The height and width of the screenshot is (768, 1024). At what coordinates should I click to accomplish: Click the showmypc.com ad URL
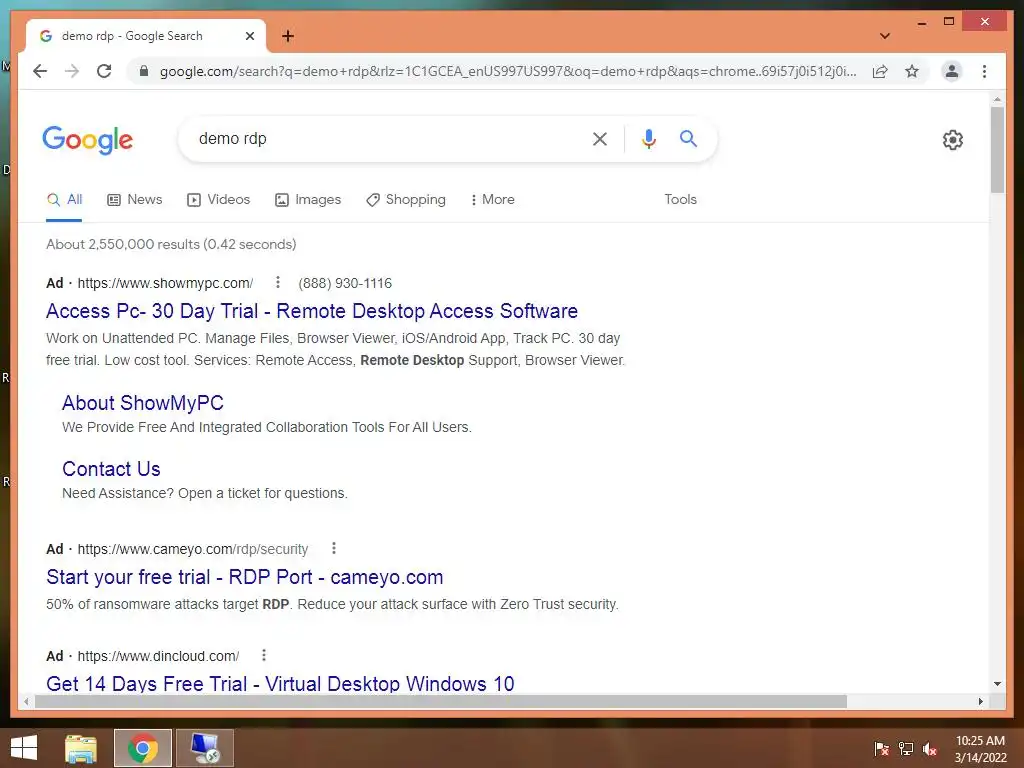click(x=165, y=283)
